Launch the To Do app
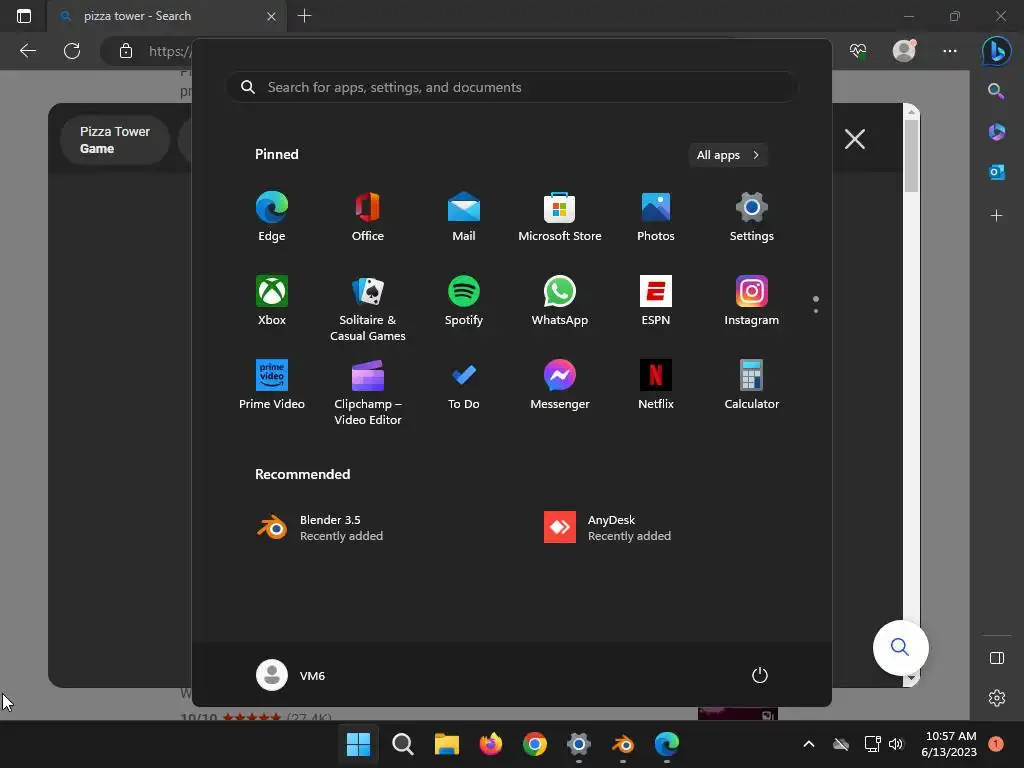 click(464, 385)
